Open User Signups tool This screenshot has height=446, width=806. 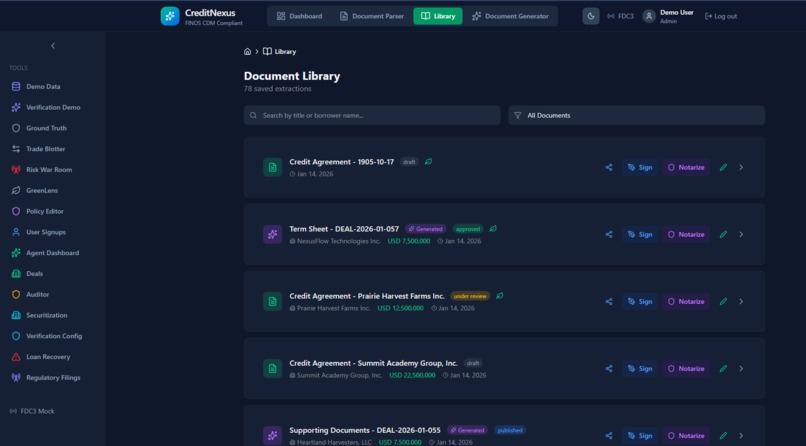[x=46, y=232]
